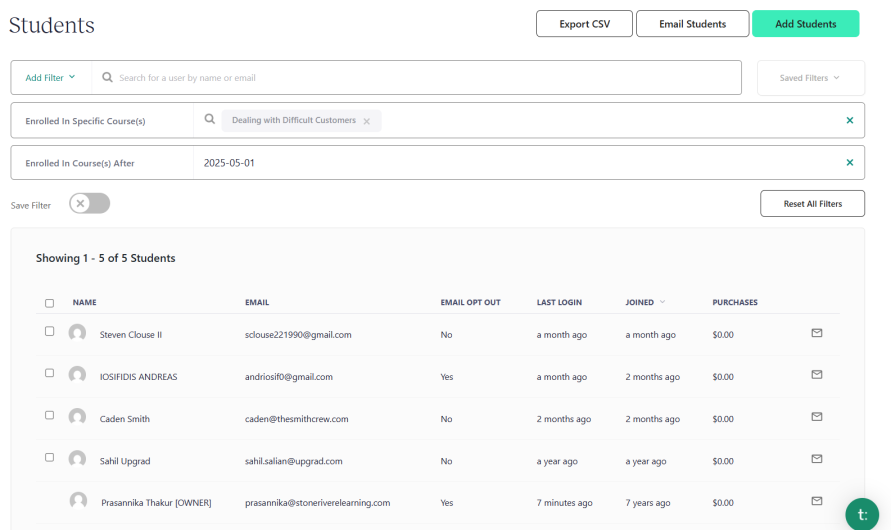
Task: Click the EMAIL column header
Action: (x=257, y=302)
